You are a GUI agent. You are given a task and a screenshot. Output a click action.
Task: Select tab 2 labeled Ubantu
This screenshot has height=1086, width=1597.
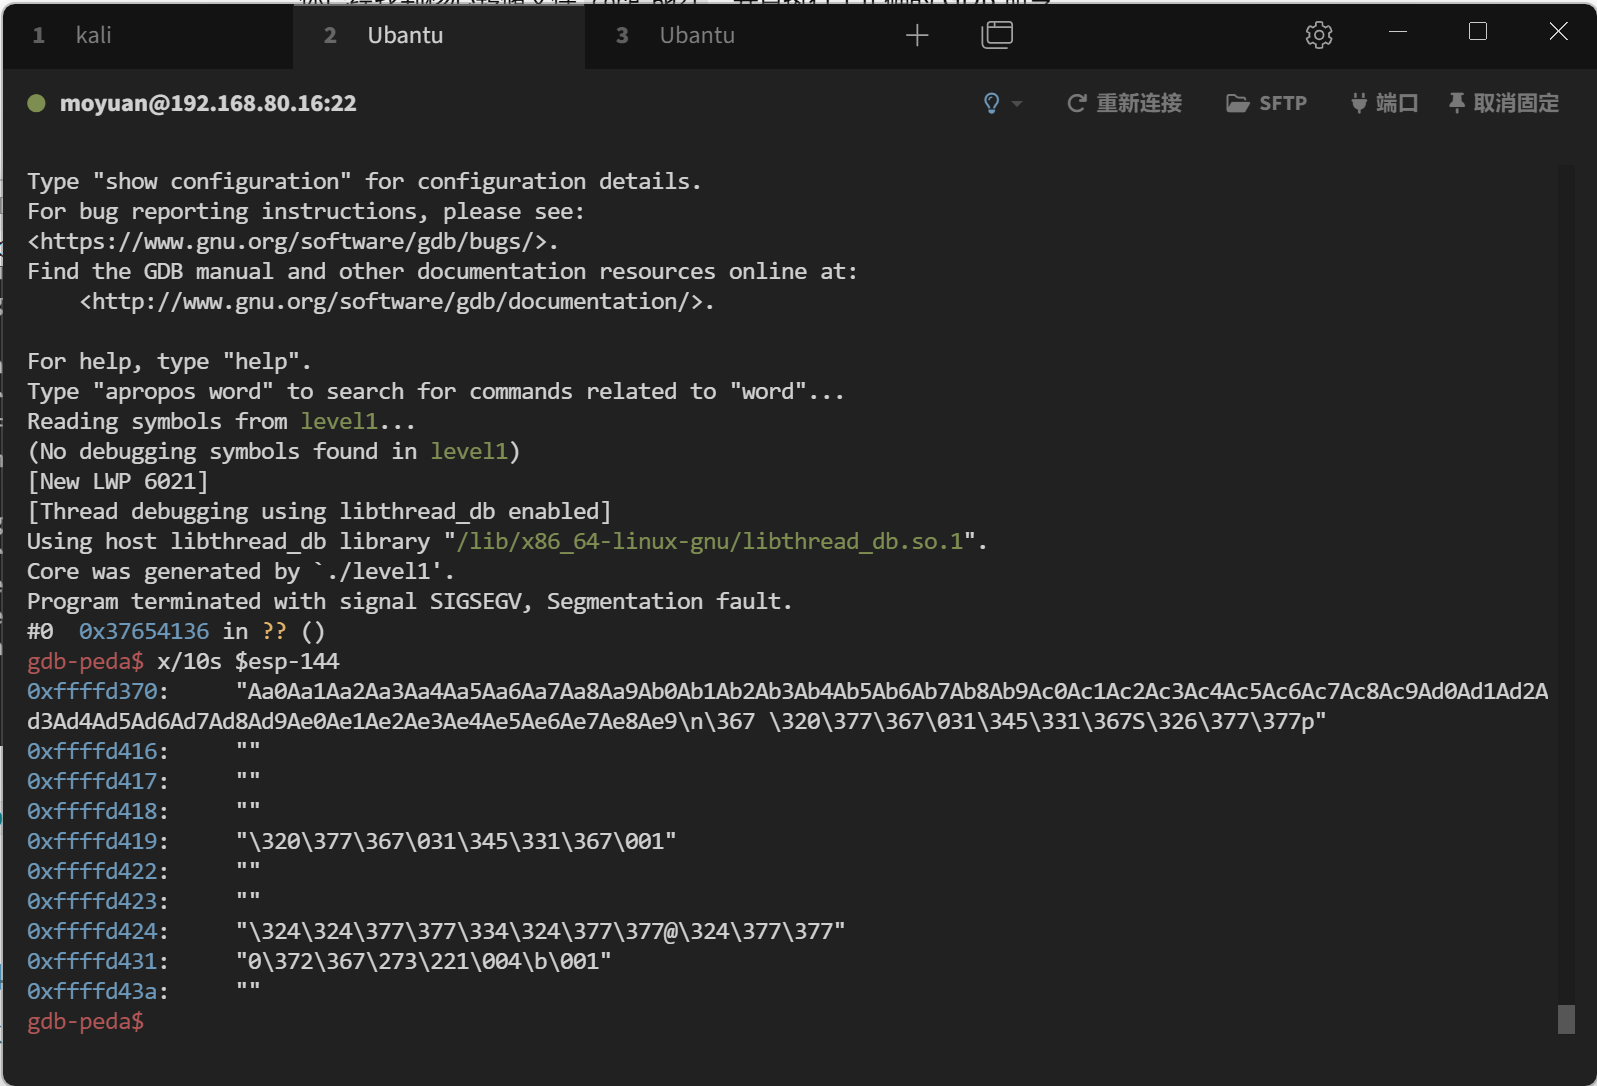(404, 36)
